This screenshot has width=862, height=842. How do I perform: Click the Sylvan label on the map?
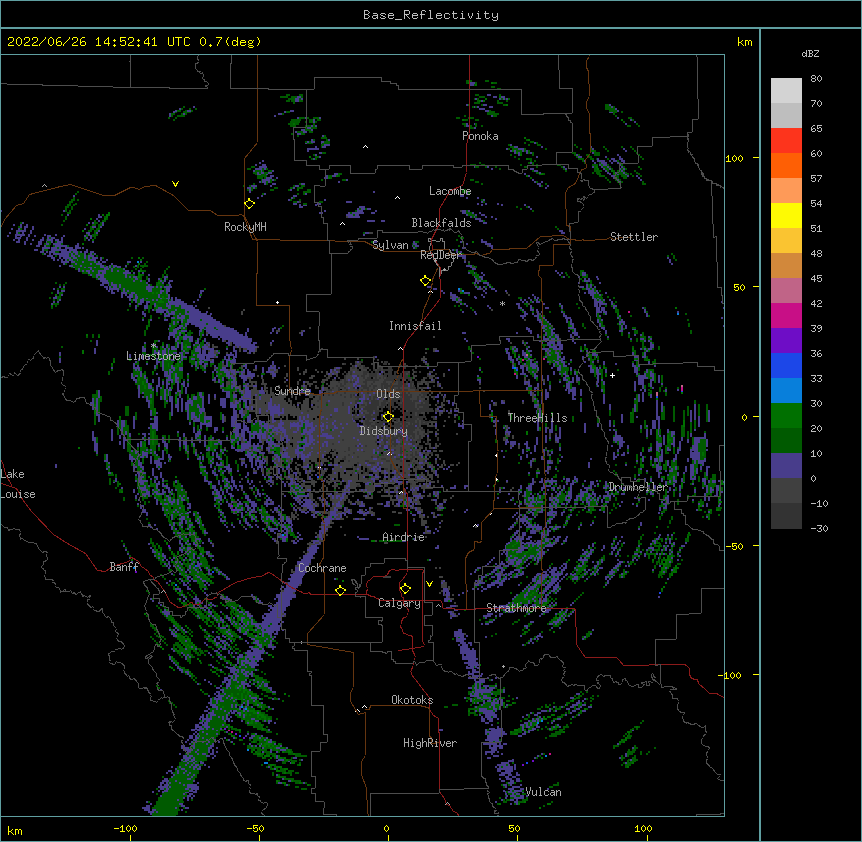(390, 245)
